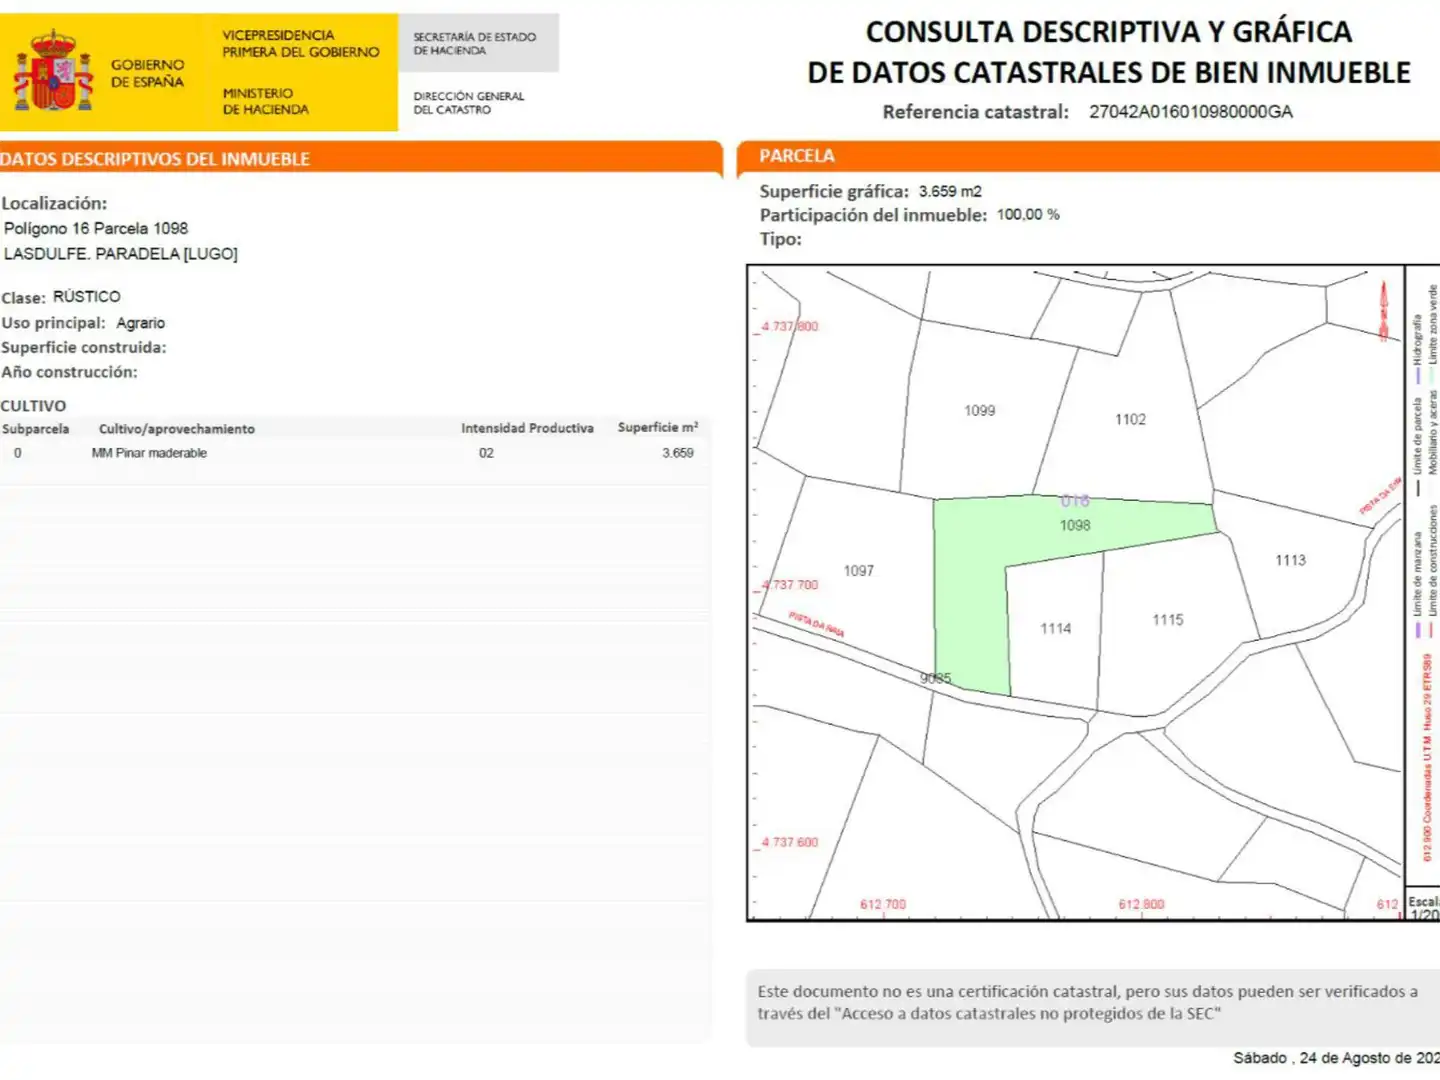1440x1080 pixels.
Task: Click the Spanish coat of arms emblem
Action: (x=52, y=71)
